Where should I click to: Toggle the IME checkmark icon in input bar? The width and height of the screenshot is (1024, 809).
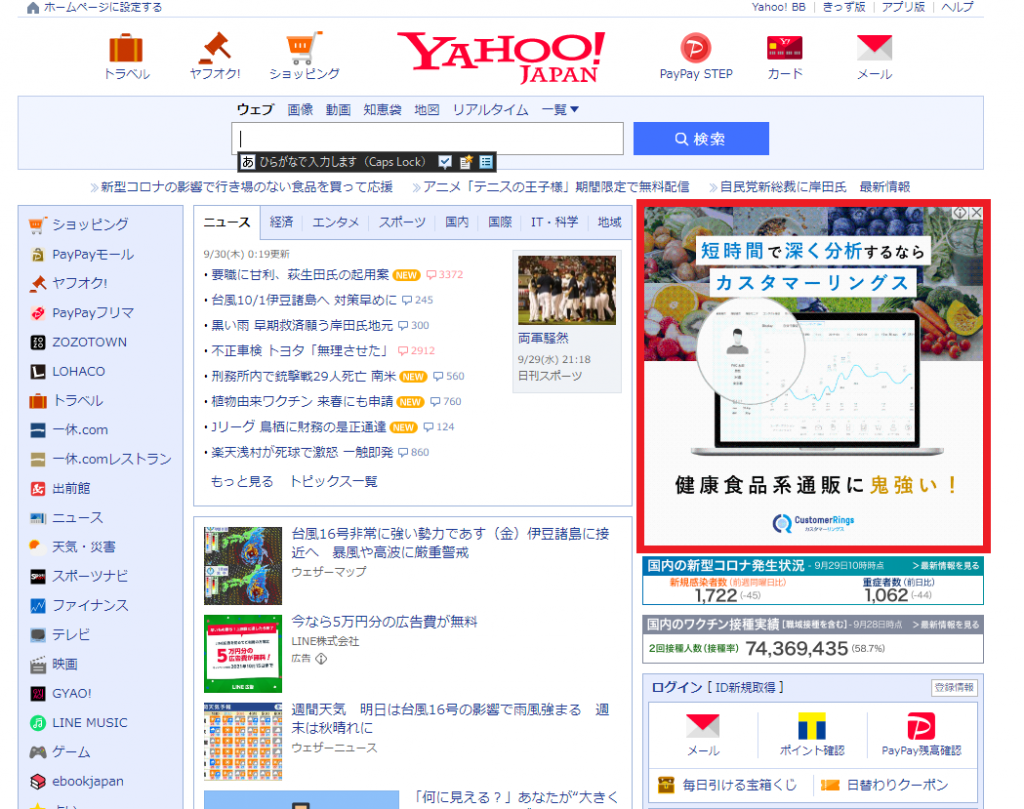445,162
